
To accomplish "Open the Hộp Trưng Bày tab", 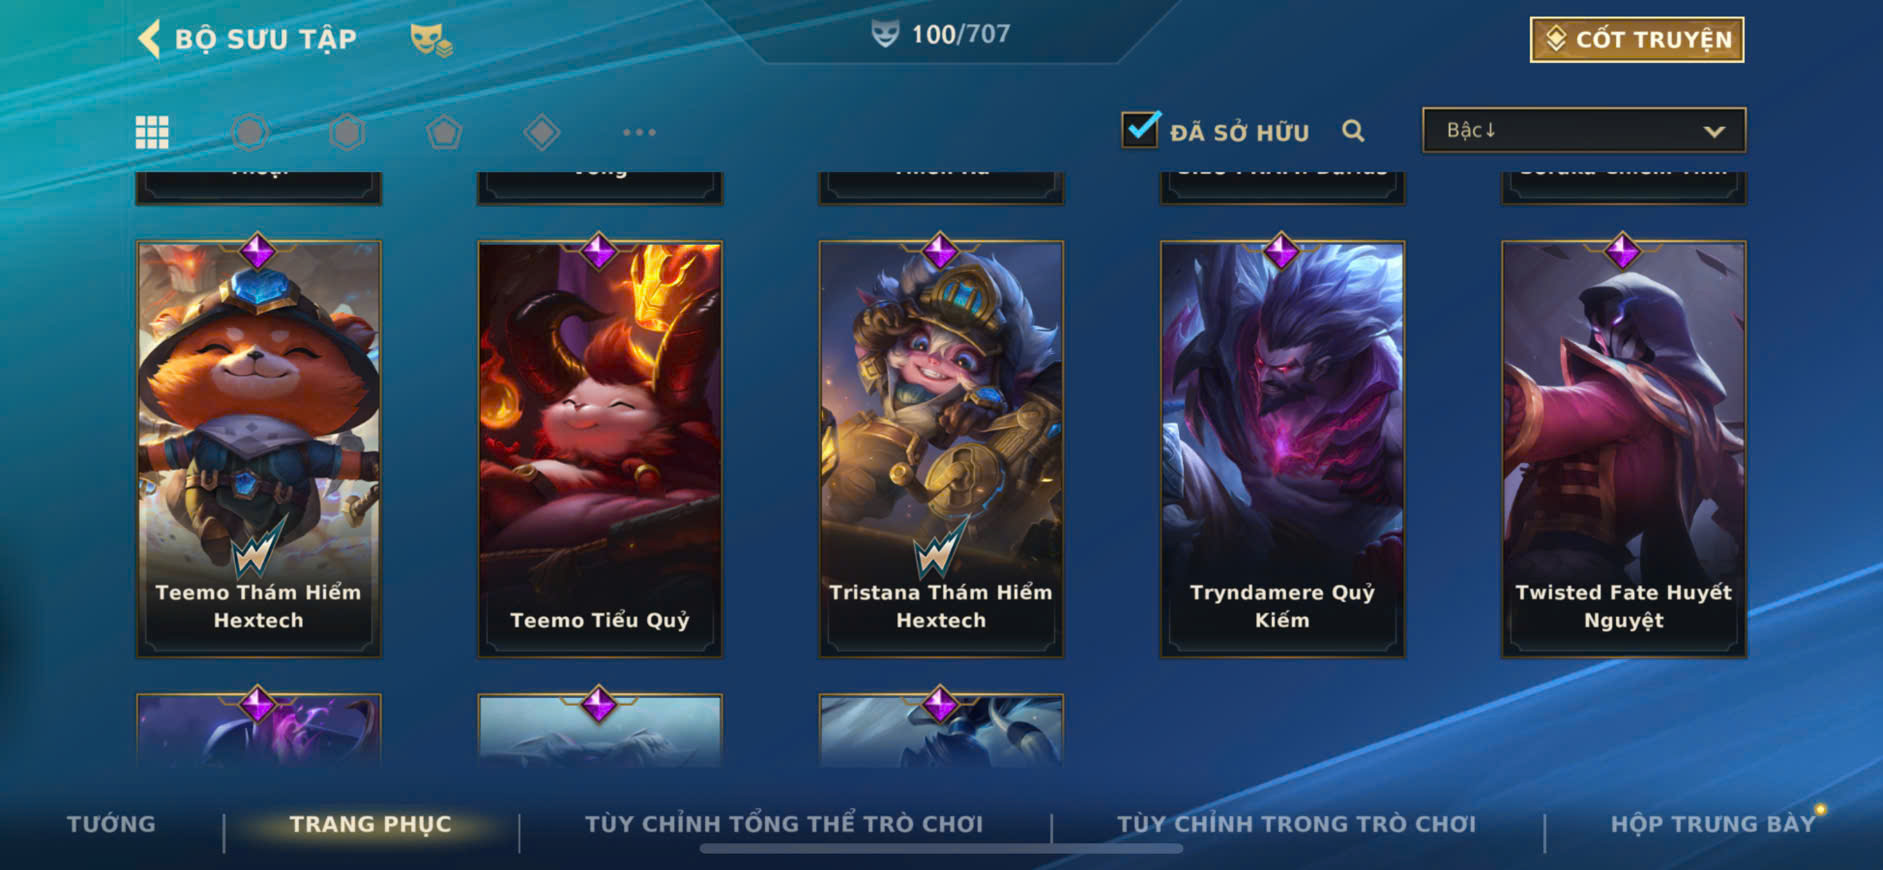I will pos(1712,824).
